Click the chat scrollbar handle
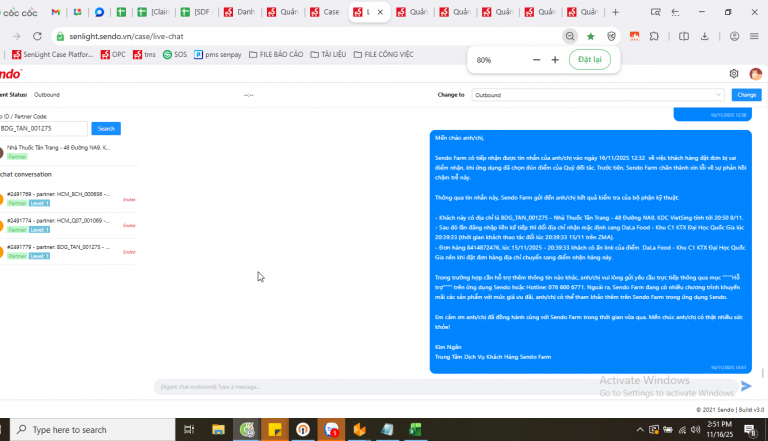This screenshot has height=441, width=768. pyautogui.click(x=763, y=373)
